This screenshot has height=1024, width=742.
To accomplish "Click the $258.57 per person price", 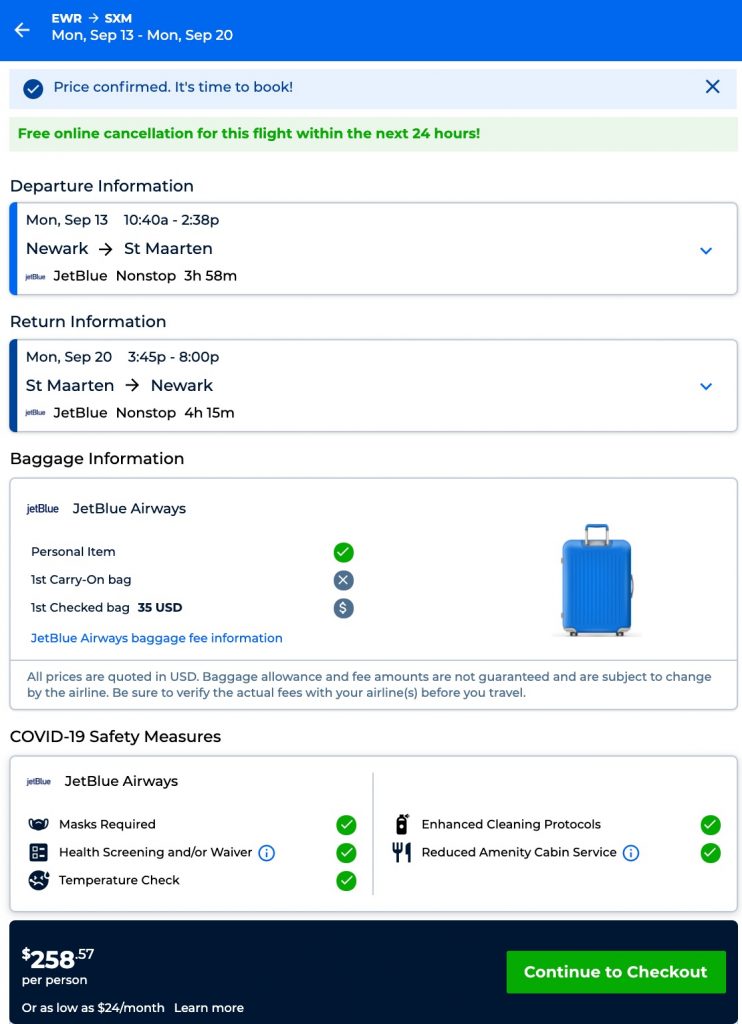I will pos(58,960).
